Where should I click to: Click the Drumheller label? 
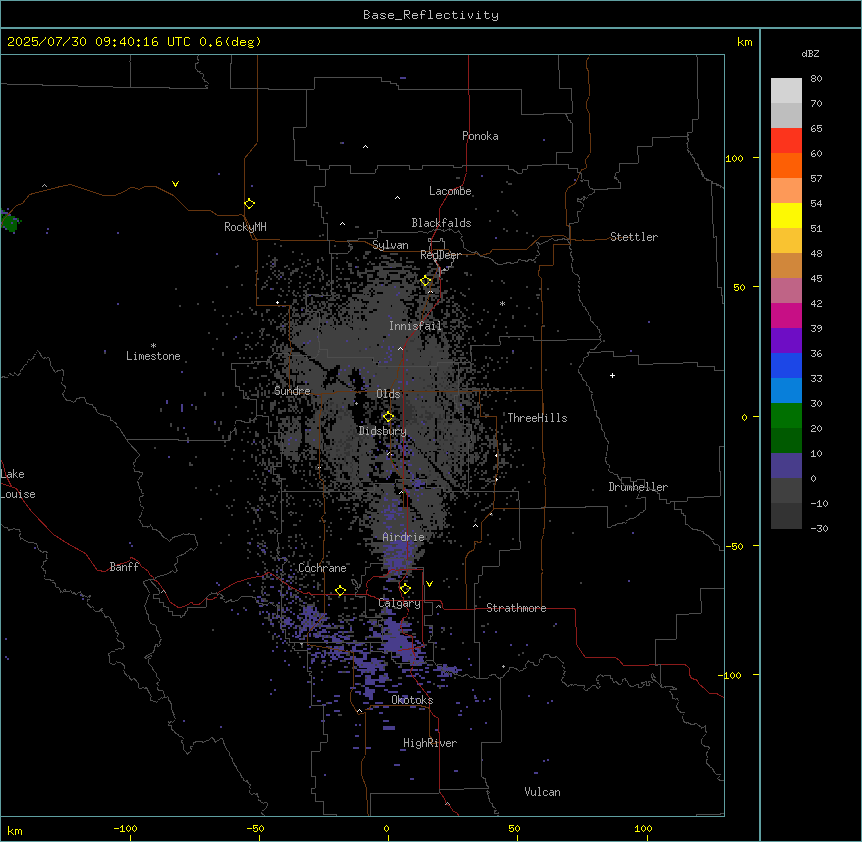[638, 487]
